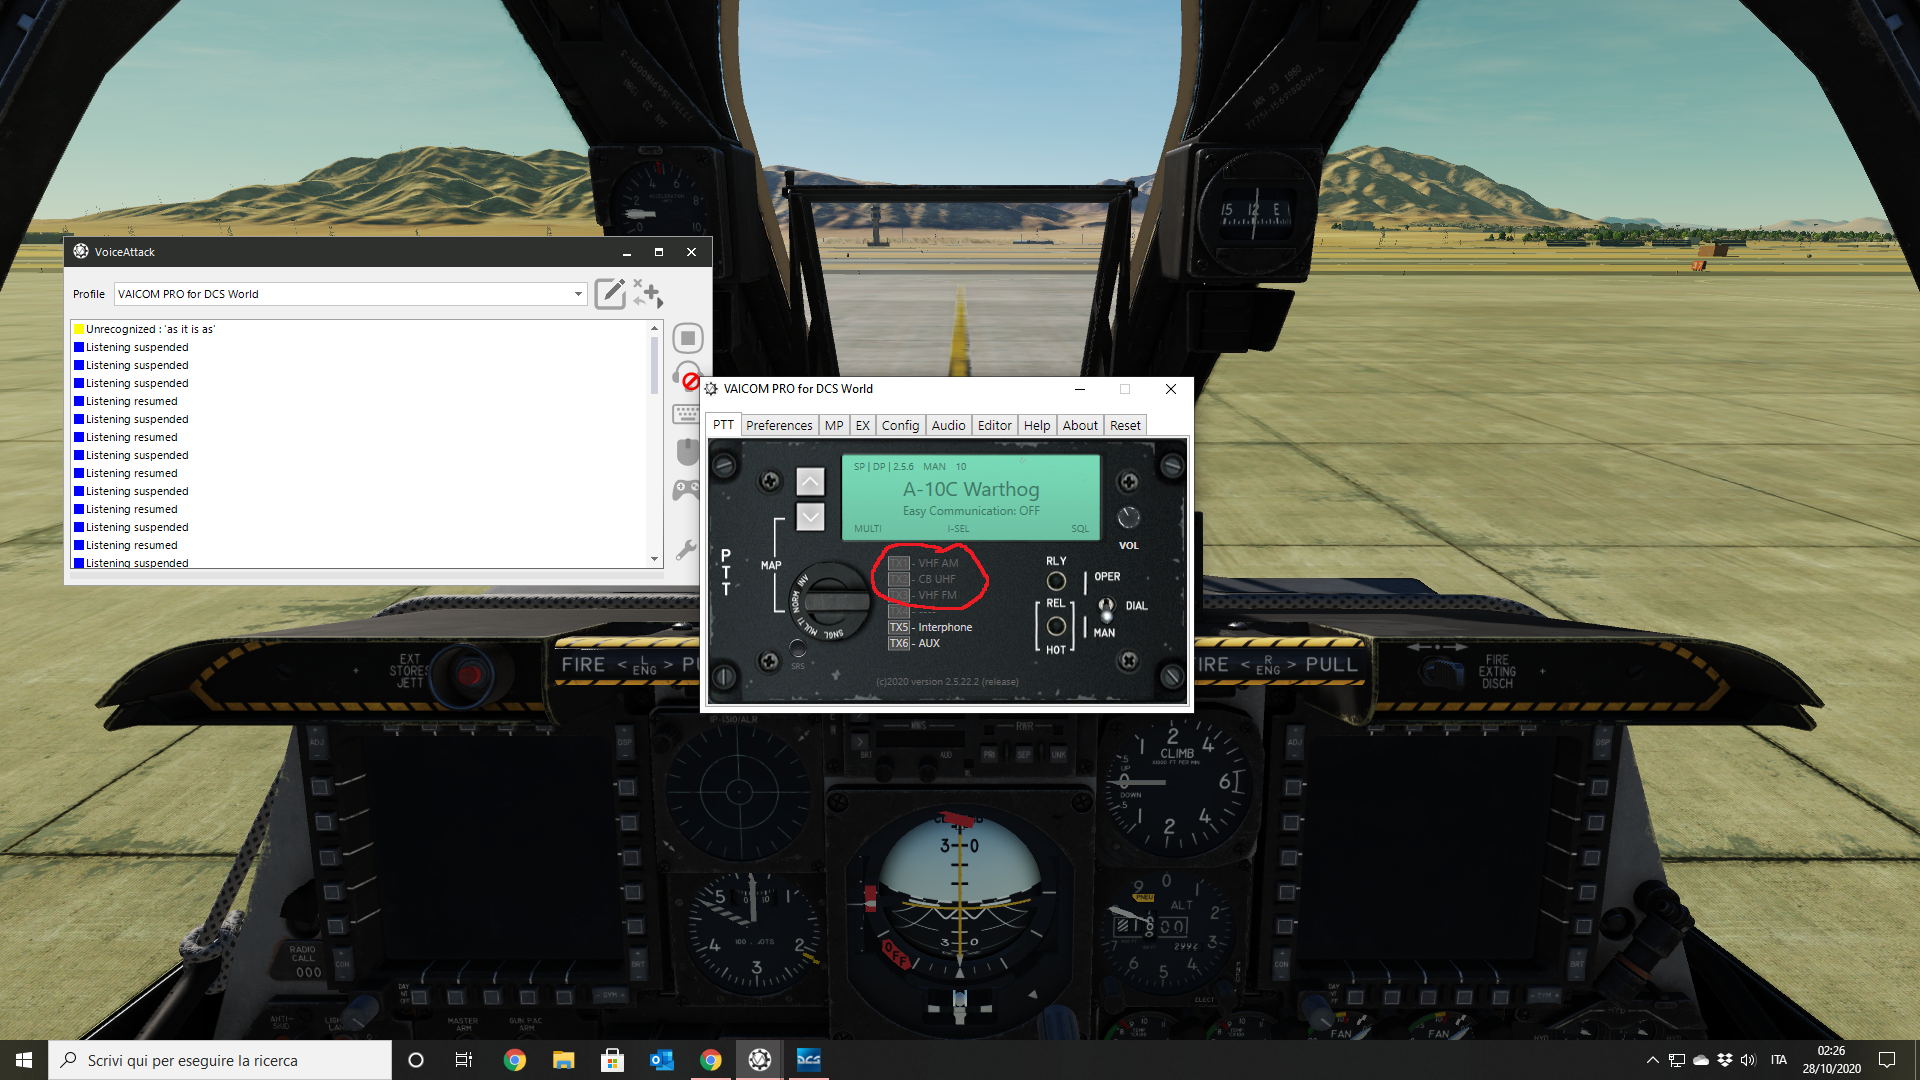
Task: Open Dropbox tray icon
Action: [x=1725, y=1060]
